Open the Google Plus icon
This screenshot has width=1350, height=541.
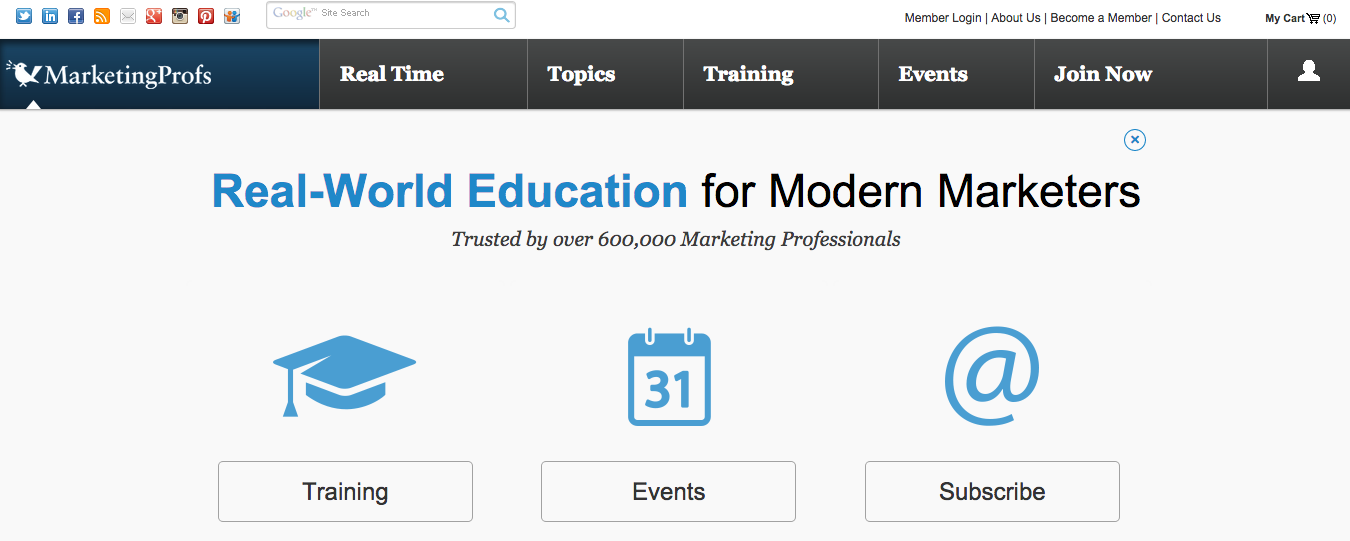click(x=154, y=16)
